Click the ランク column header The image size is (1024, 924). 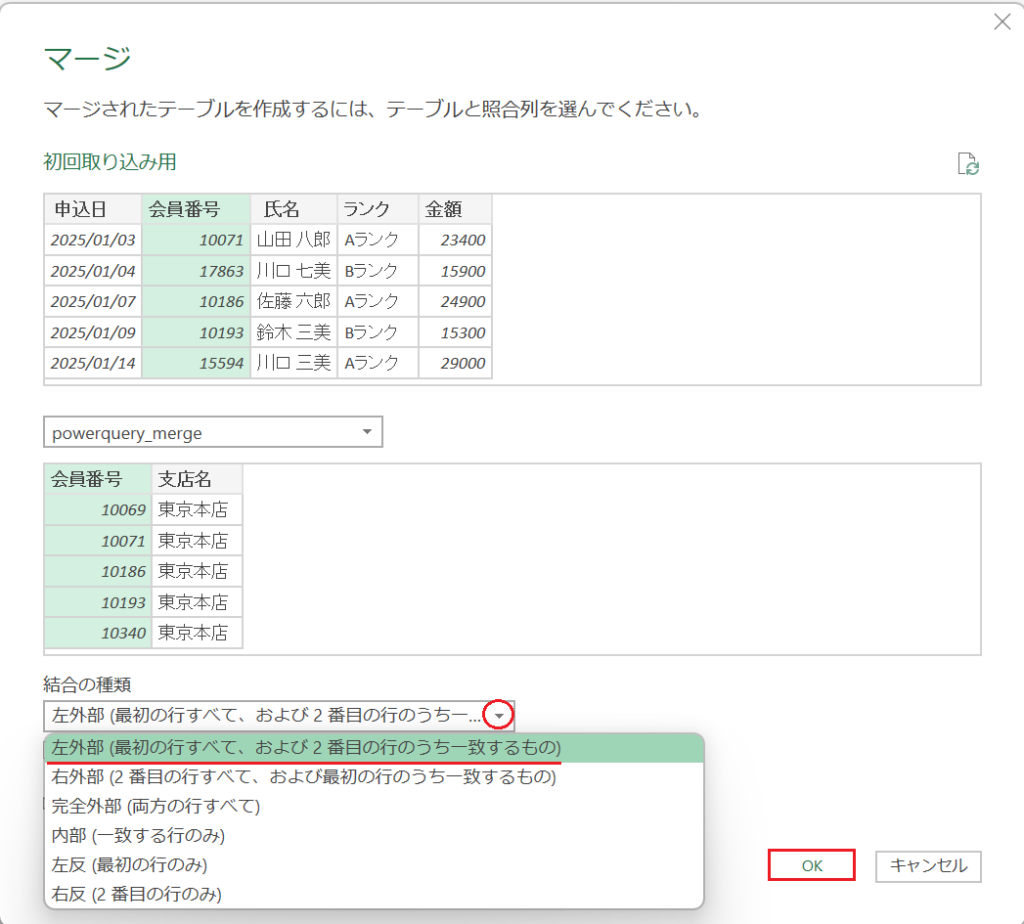[x=375, y=209]
